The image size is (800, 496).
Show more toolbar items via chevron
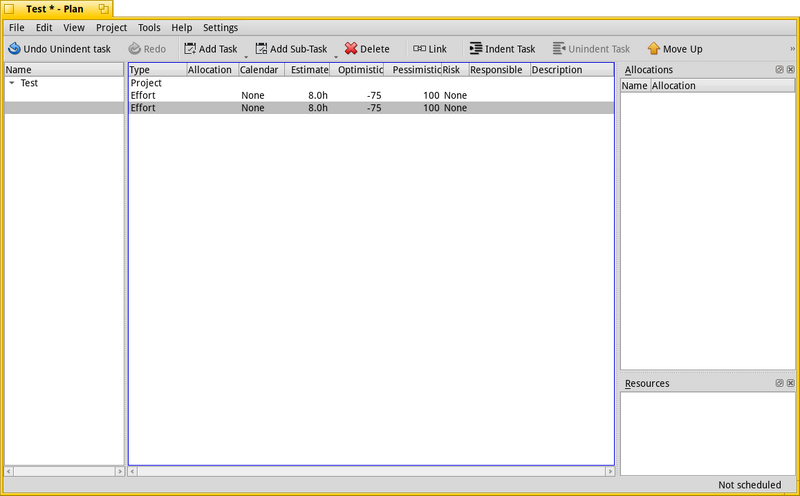(792, 49)
